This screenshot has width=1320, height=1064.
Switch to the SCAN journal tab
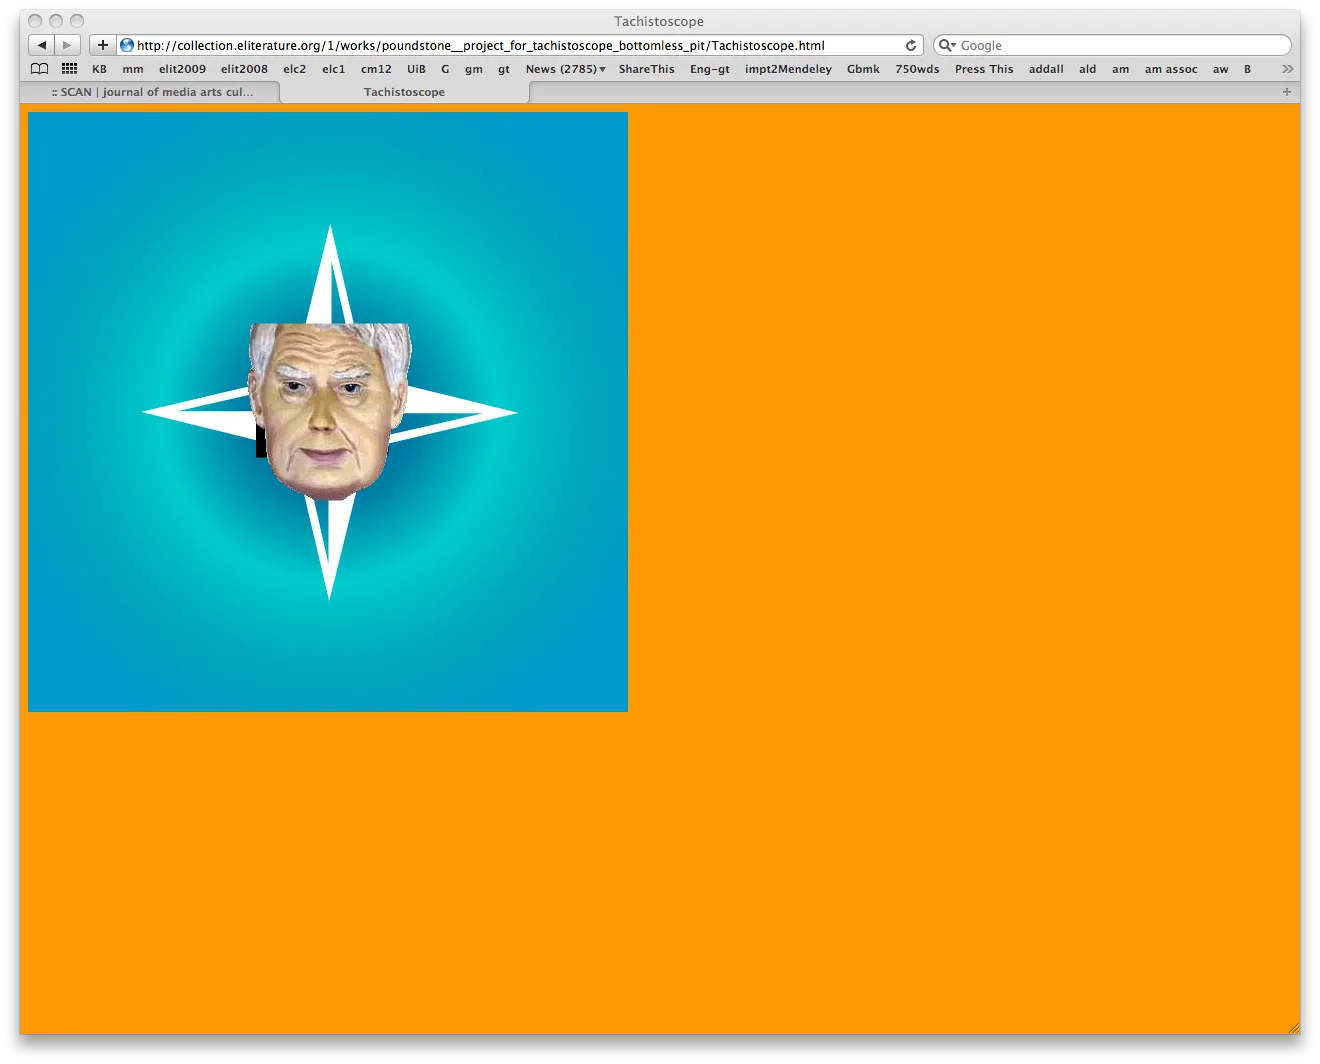tap(152, 92)
